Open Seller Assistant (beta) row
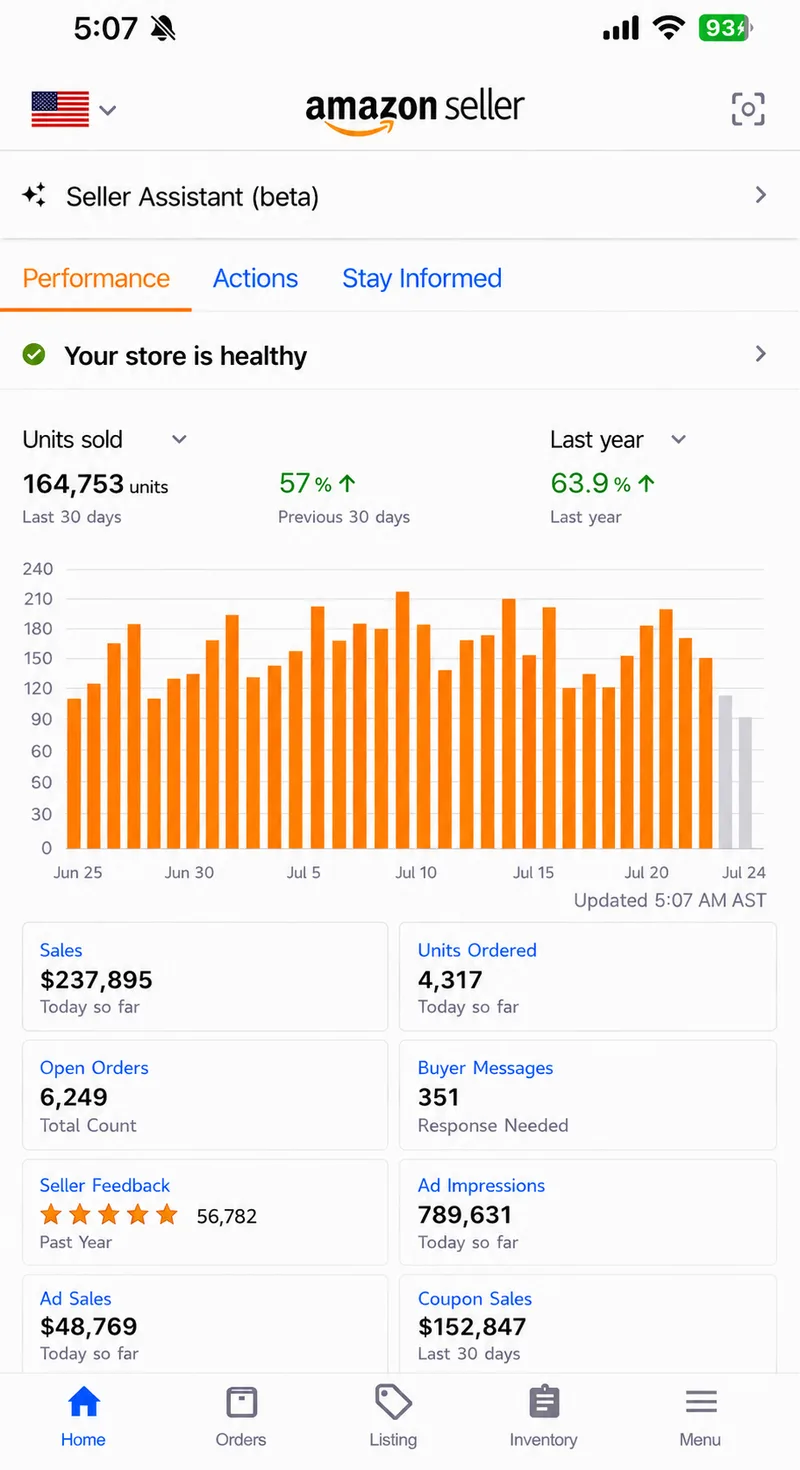Viewport: 800px width, 1470px height. pyautogui.click(x=400, y=196)
